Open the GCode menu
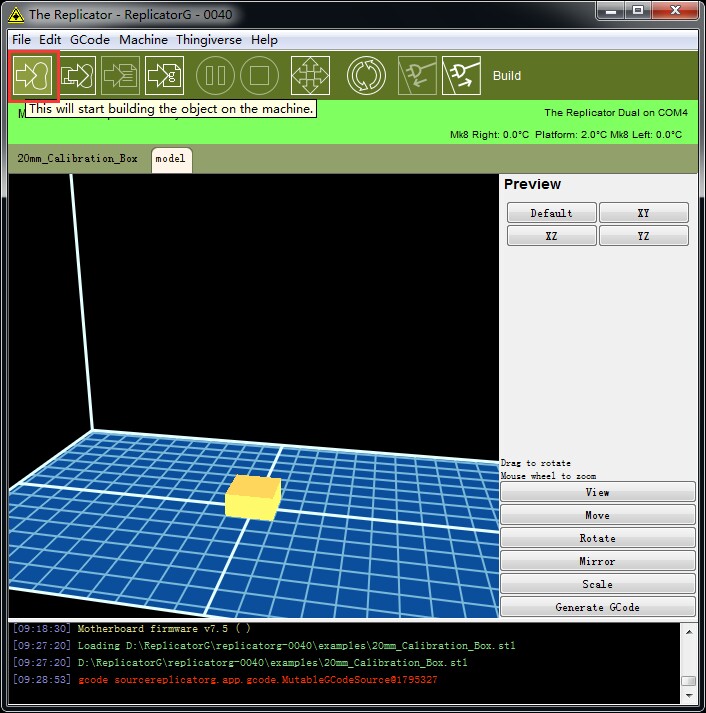The image size is (706, 713). [x=90, y=40]
